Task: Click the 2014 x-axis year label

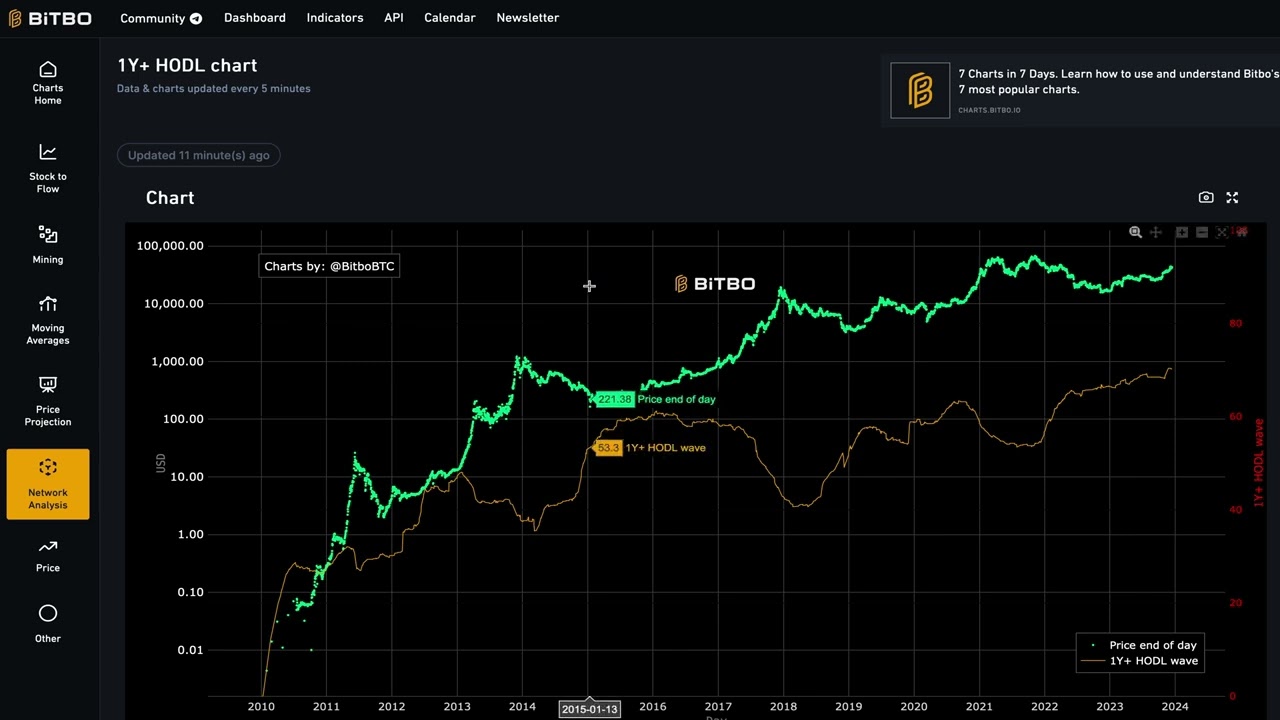Action: pyautogui.click(x=522, y=707)
